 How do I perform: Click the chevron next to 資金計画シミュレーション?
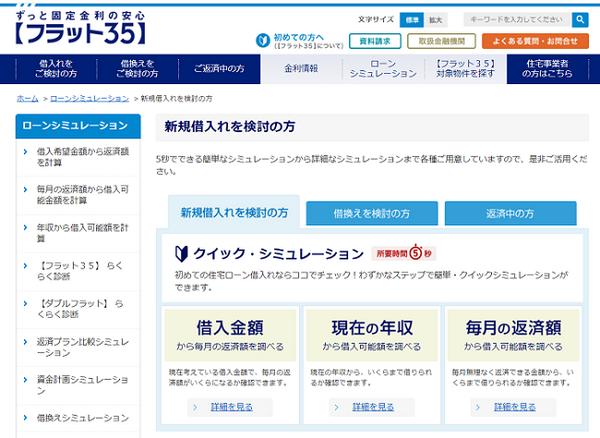26,380
